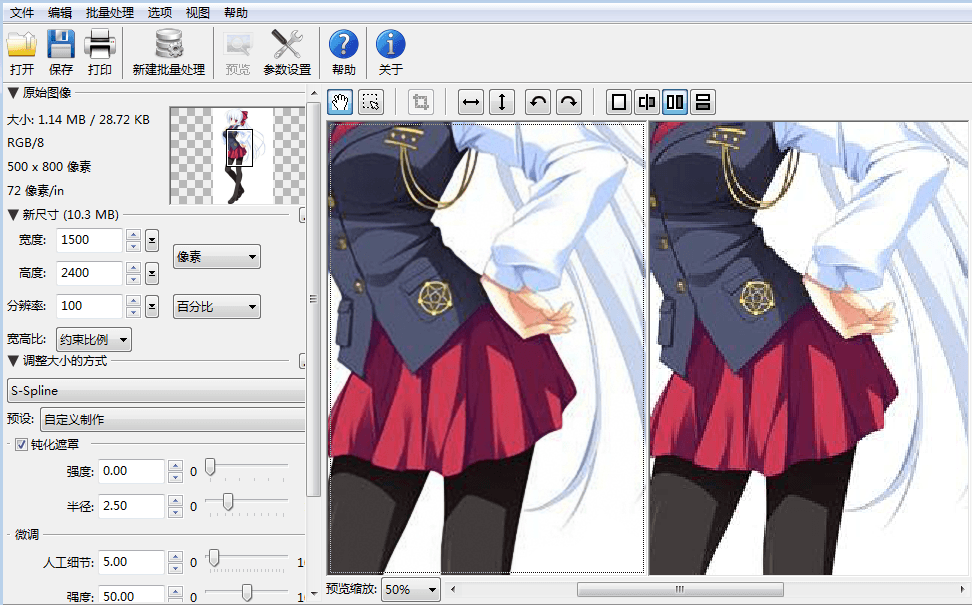Open 参数设置 settings tools icon
972x605 pixels.
tap(287, 45)
